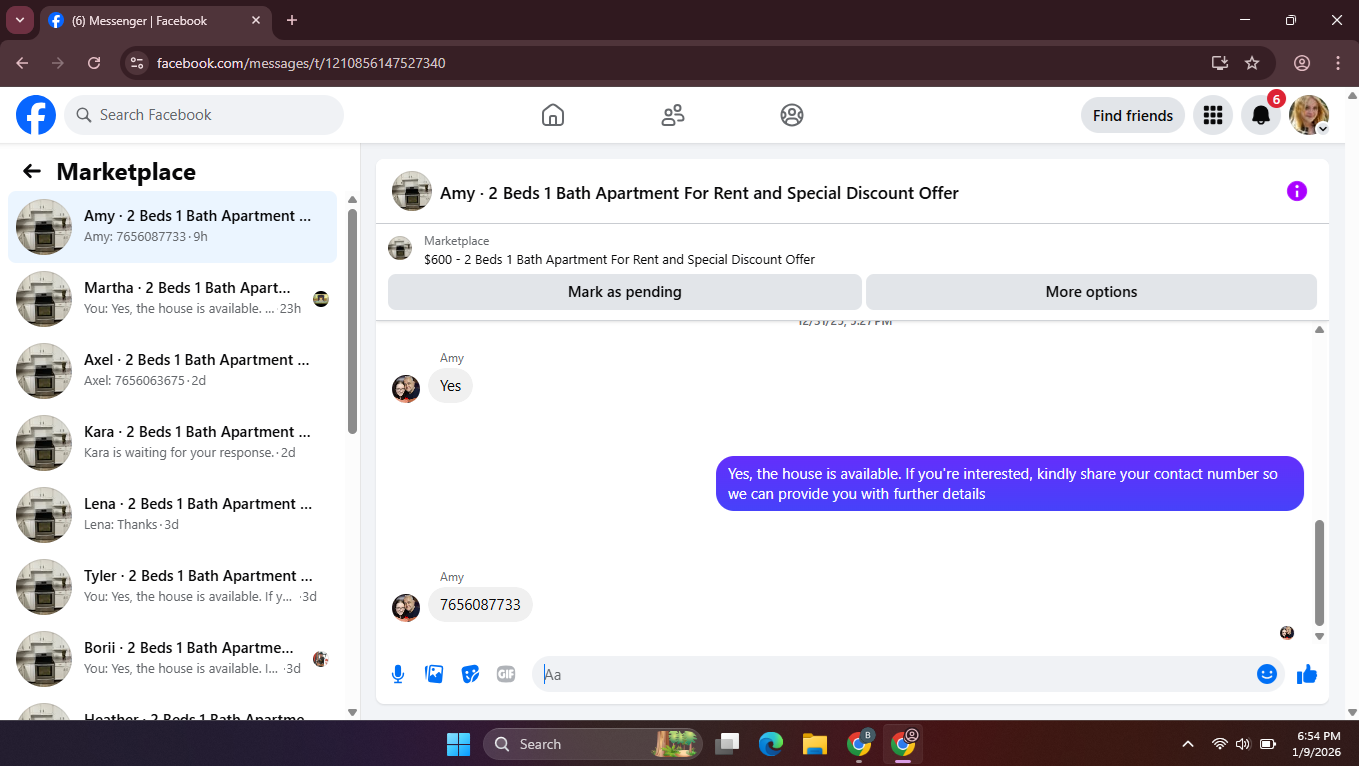Open File Explorer from taskbar
The image size is (1359, 766).
coord(815,744)
